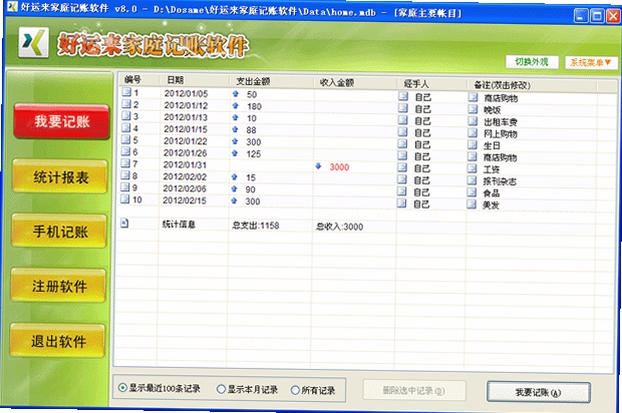Click the 注册软件 sidebar button

59,286
